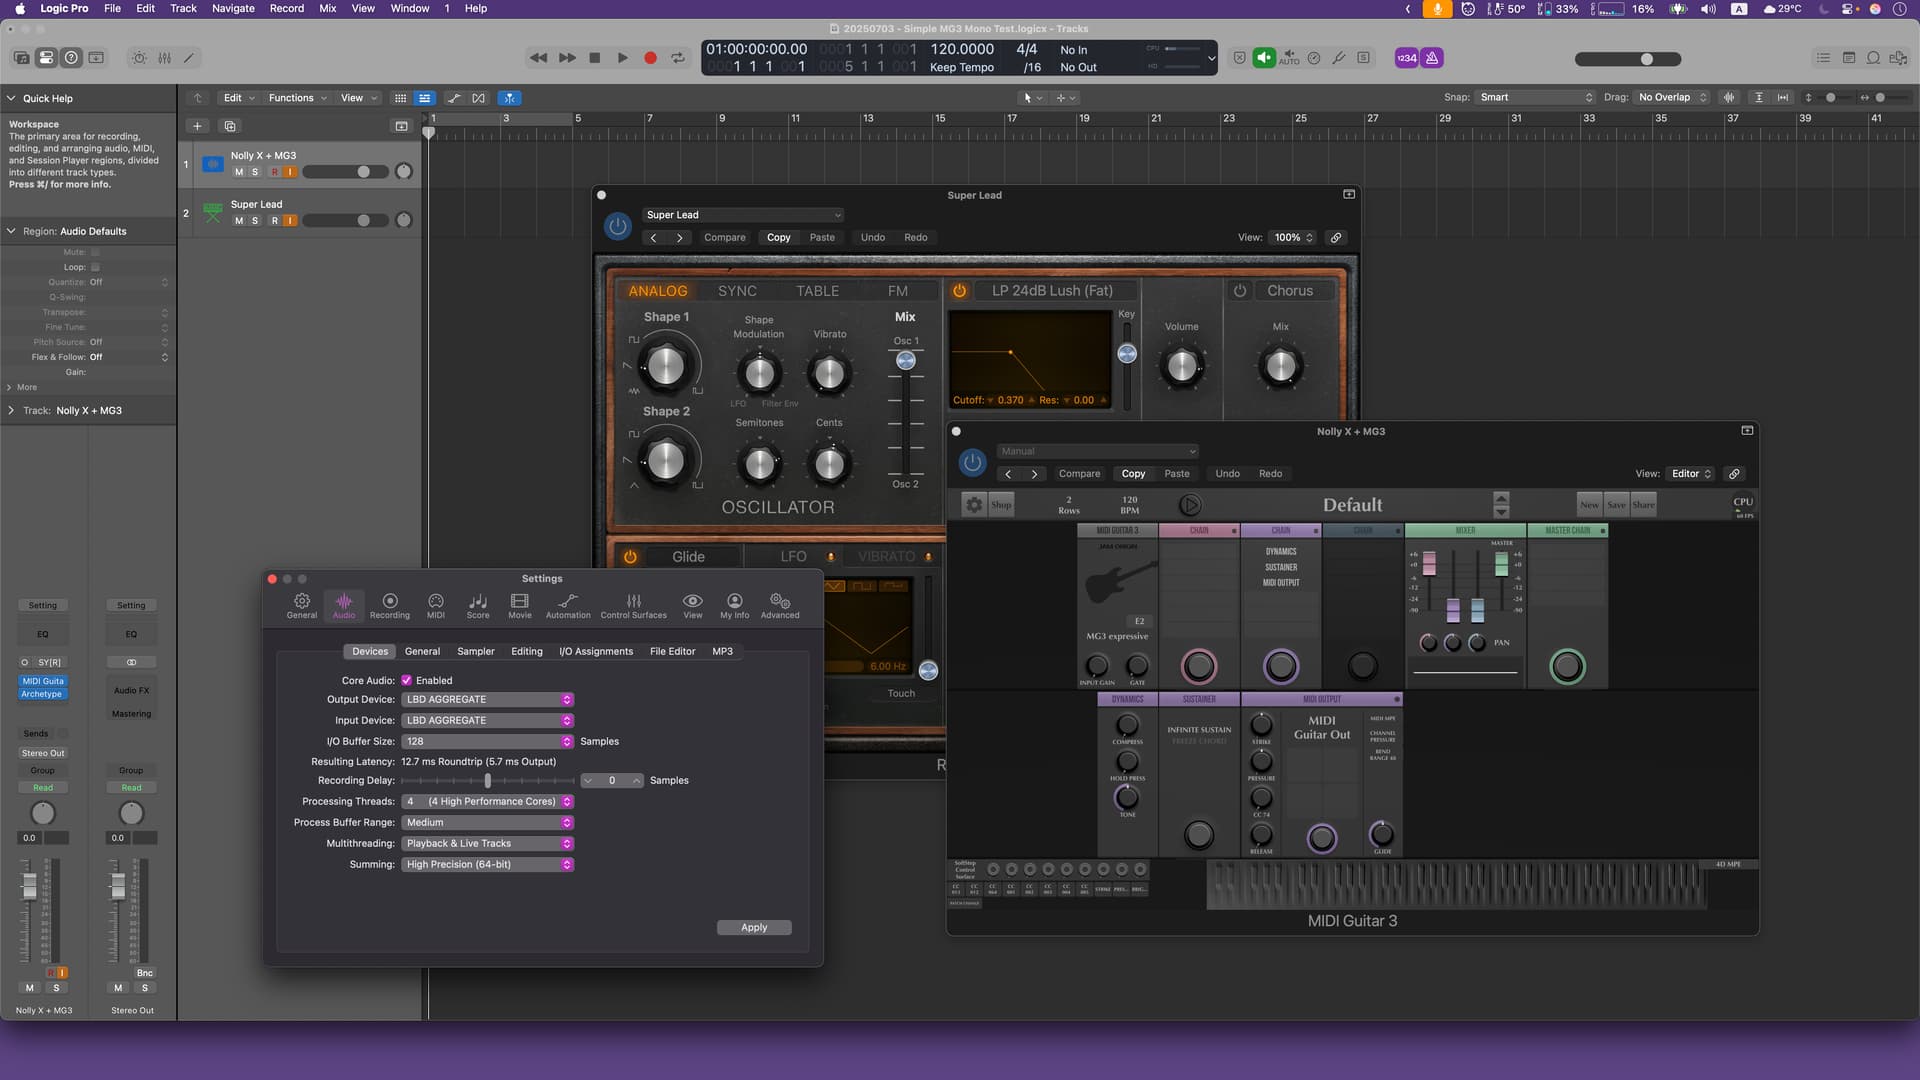Uncheck the Core Audio Enabled checkbox
The image size is (1920, 1080).
[x=407, y=680]
